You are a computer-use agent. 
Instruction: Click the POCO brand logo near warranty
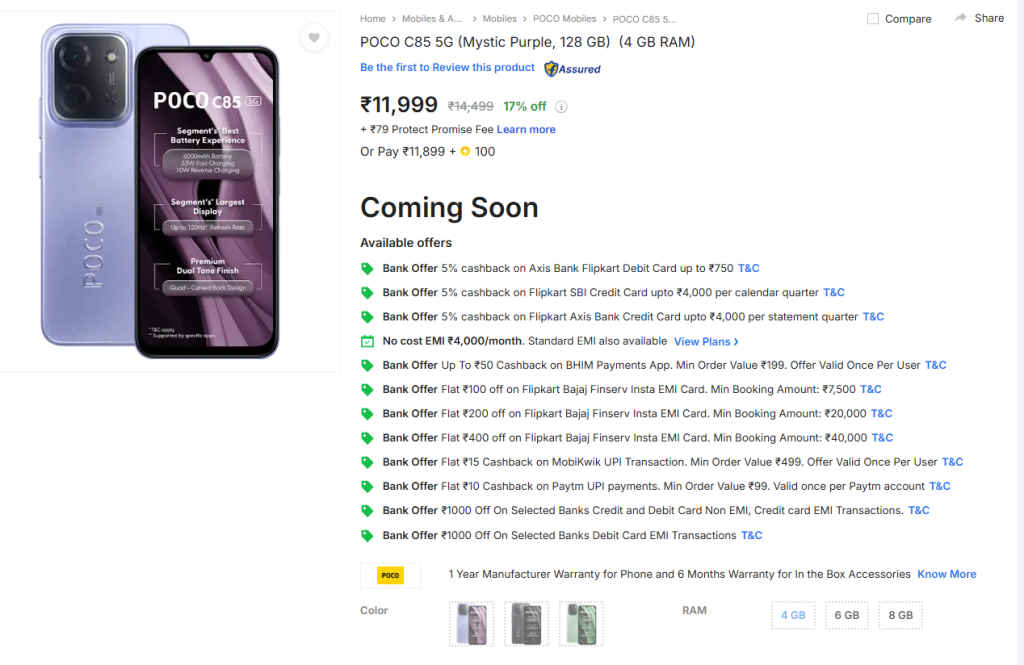390,575
